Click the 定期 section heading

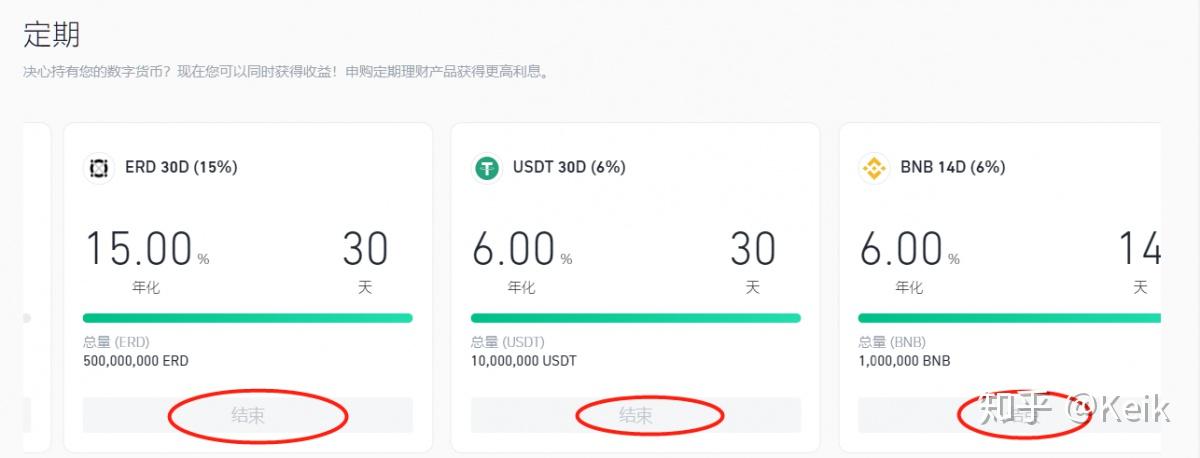click(x=51, y=35)
